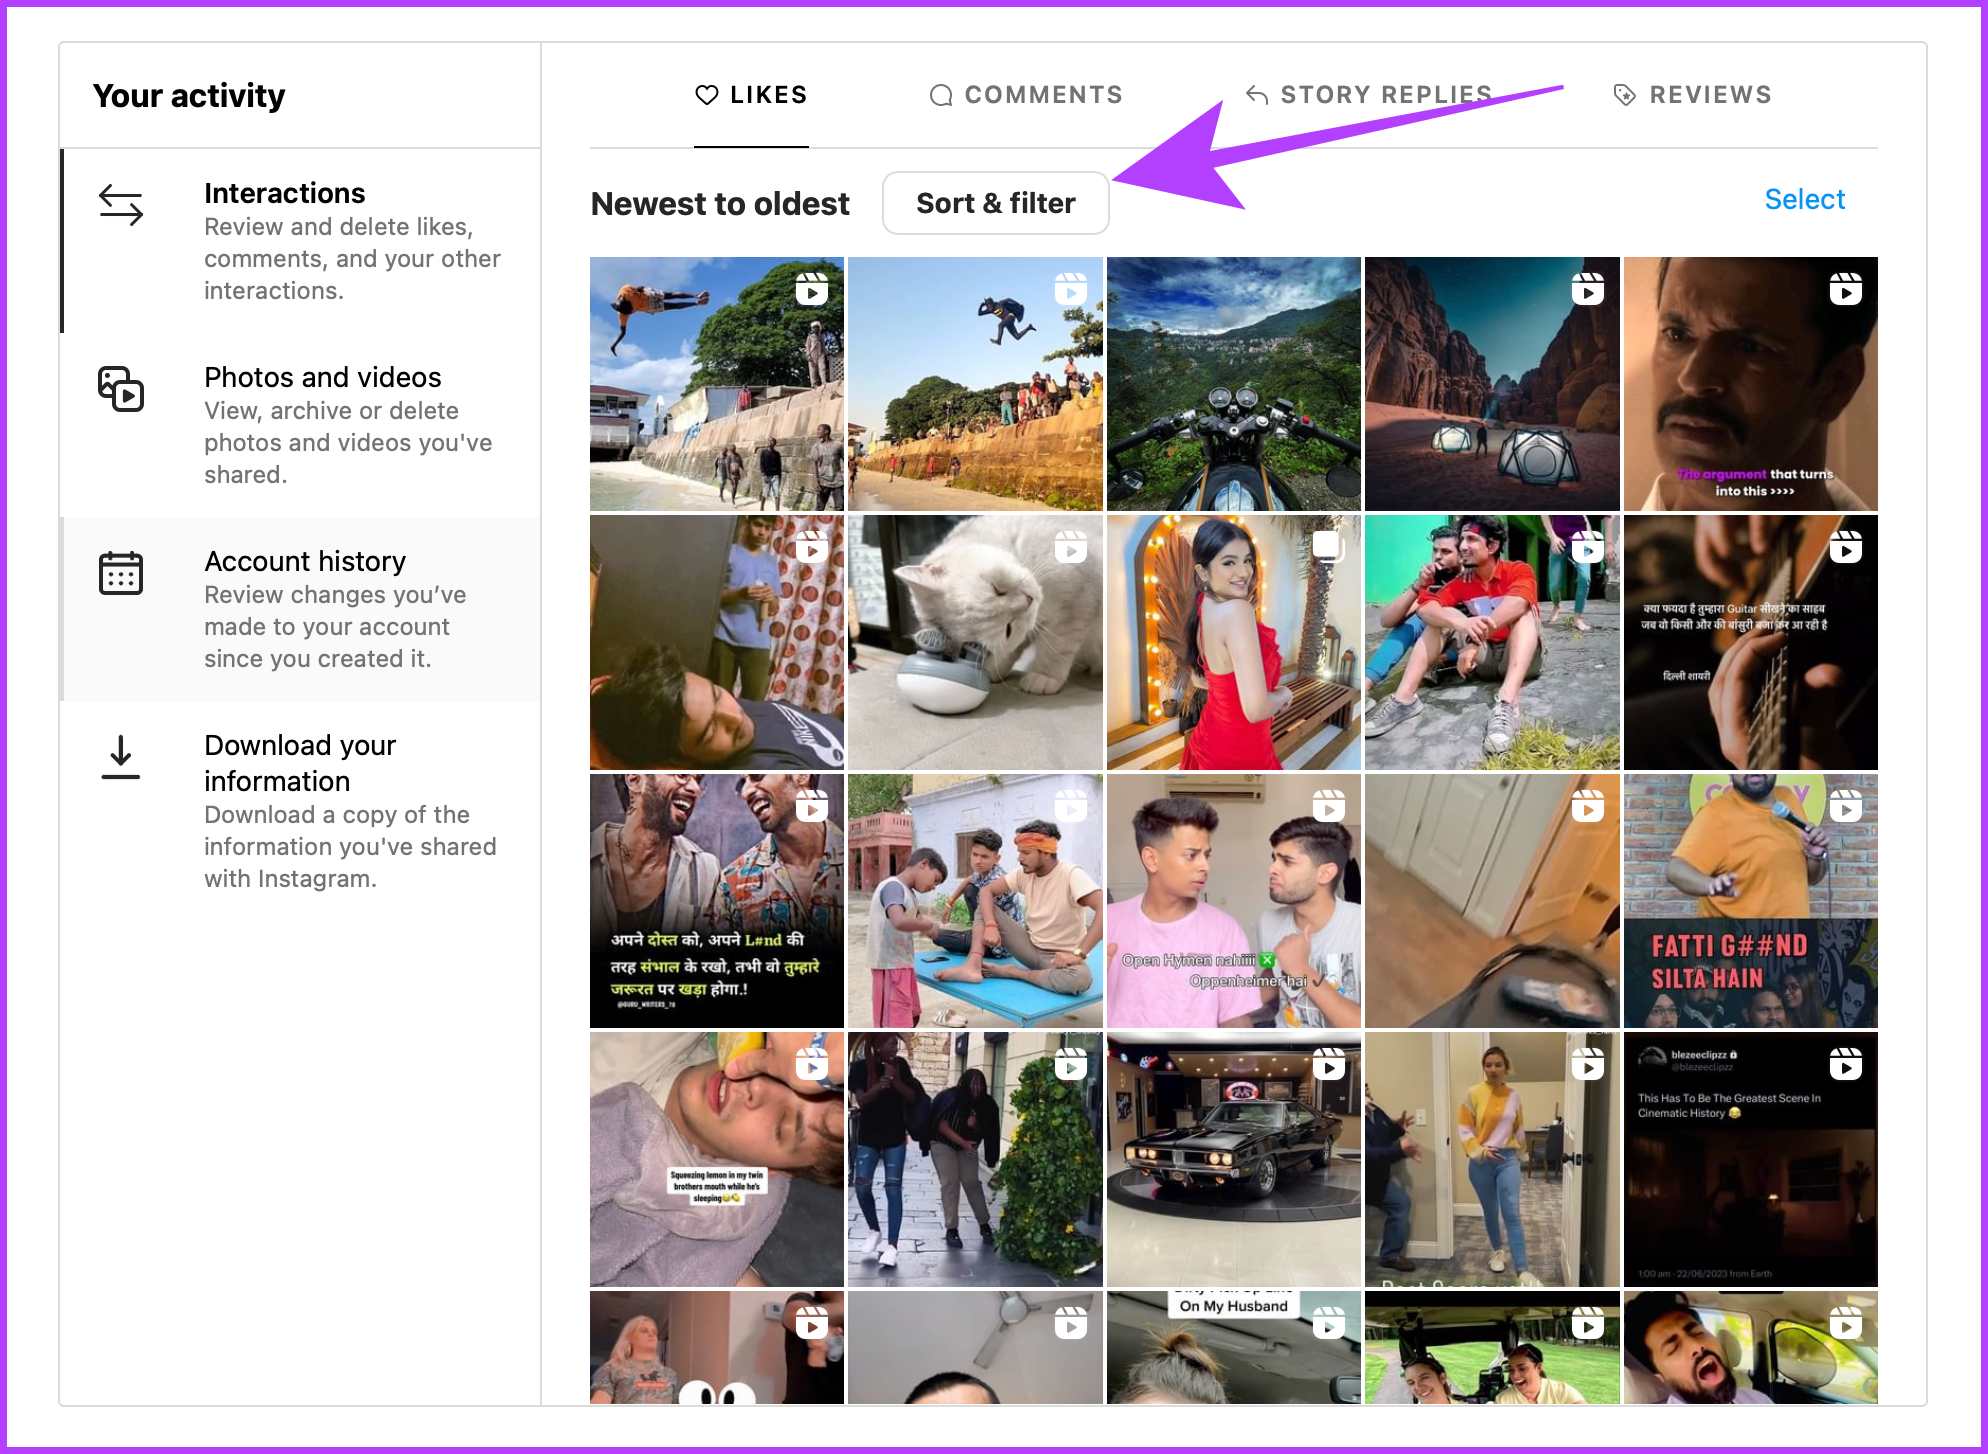Click the Select link
The height and width of the screenshot is (1454, 1988).
pos(1804,199)
